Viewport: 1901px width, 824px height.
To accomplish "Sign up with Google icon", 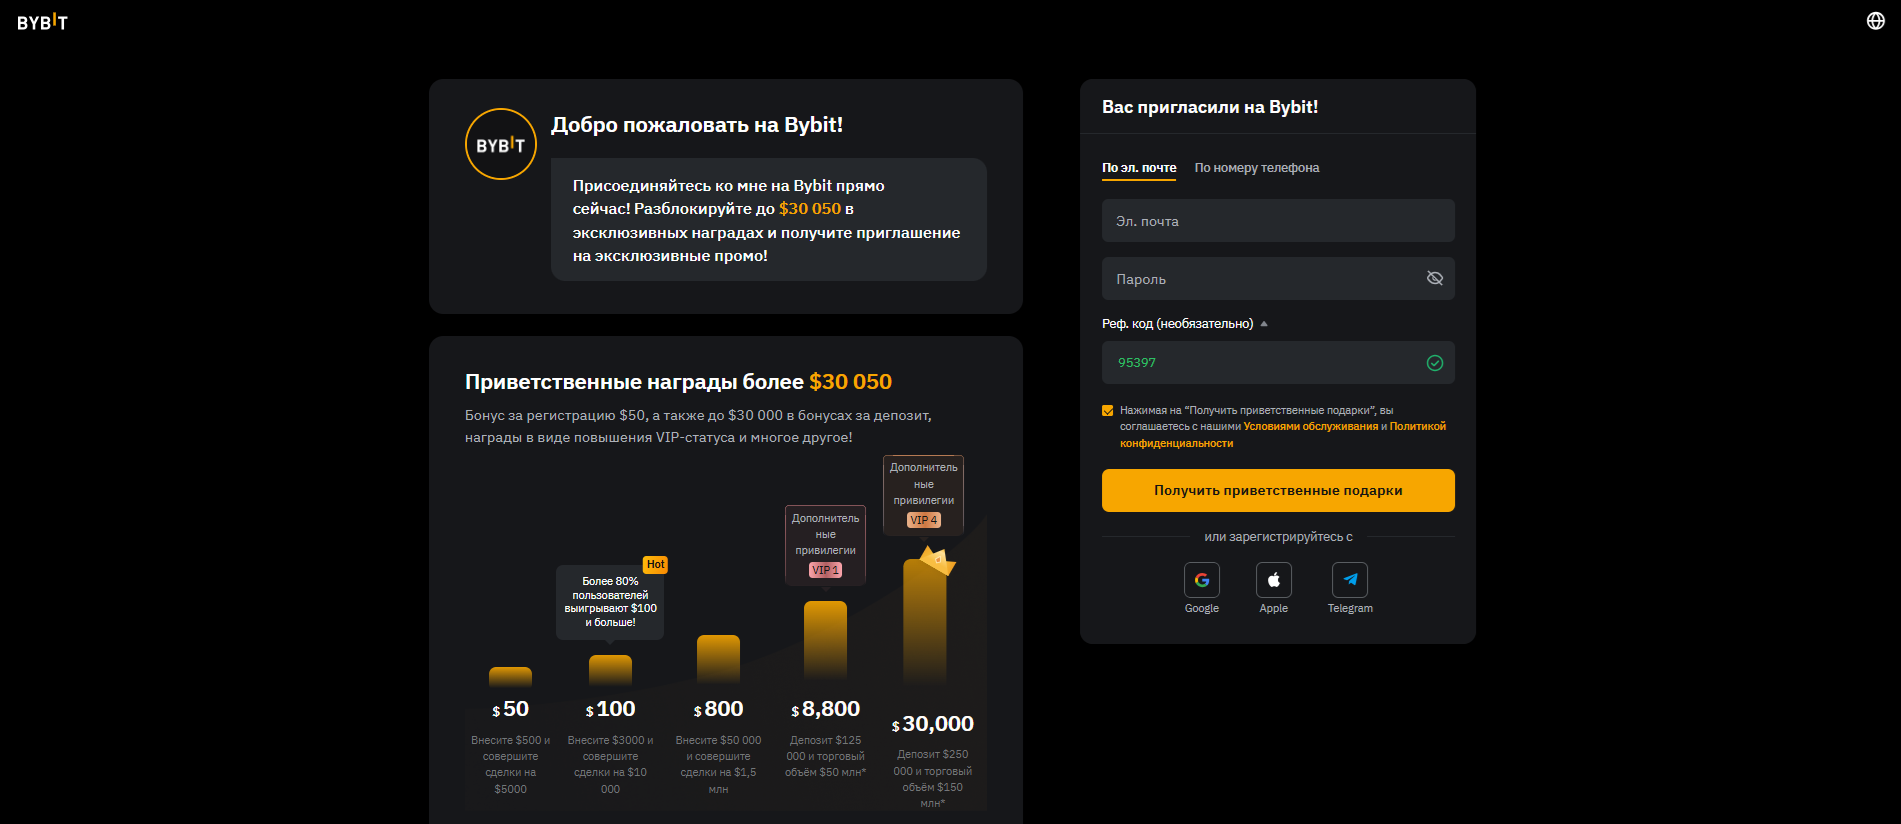I will click(x=1201, y=580).
